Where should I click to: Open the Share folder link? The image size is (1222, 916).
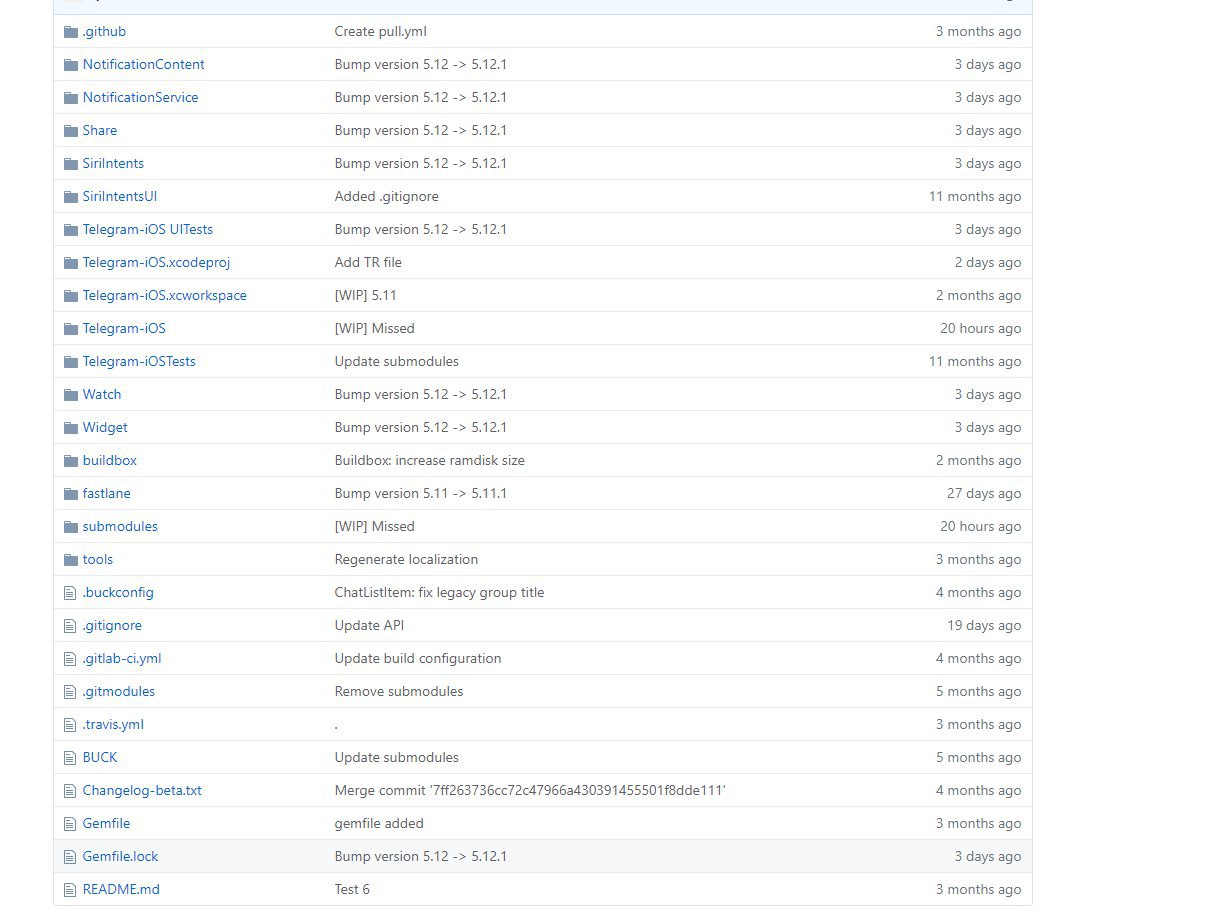point(99,131)
